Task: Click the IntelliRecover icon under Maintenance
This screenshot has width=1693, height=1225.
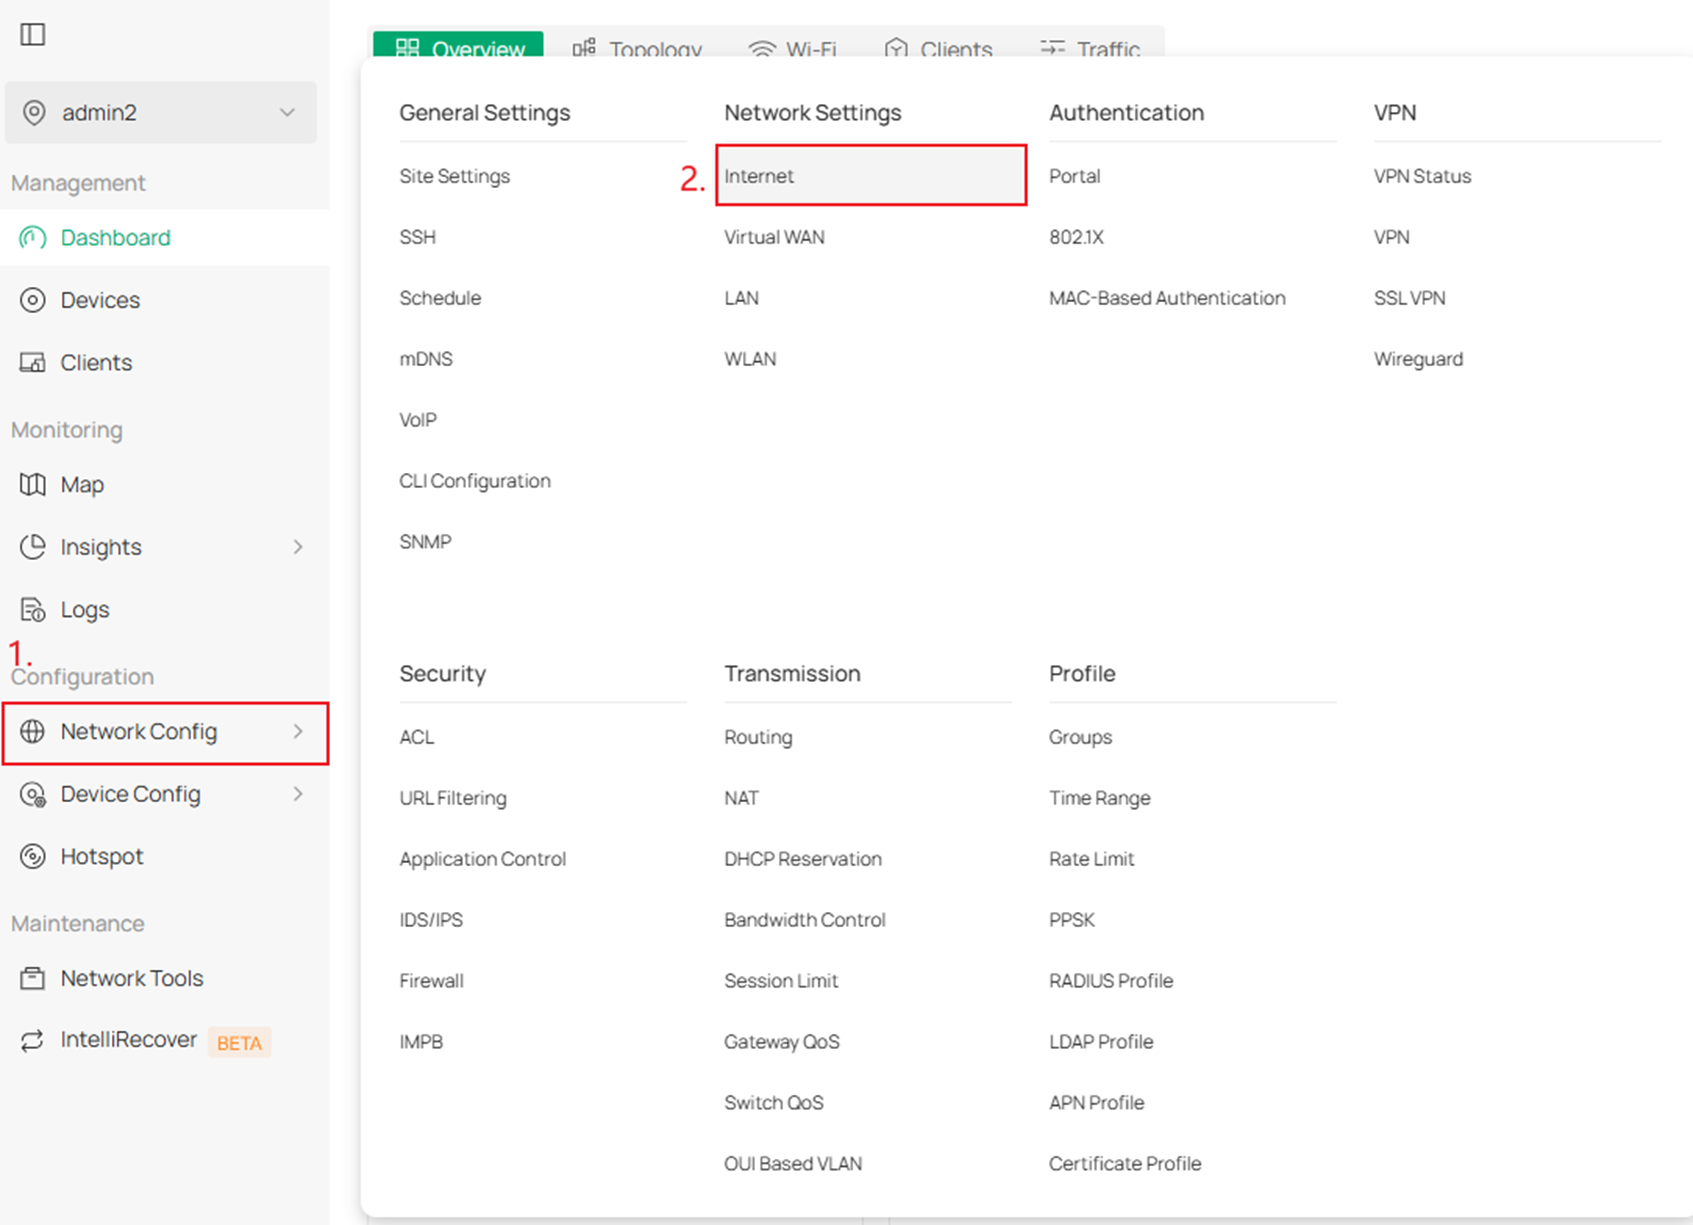Action: (33, 1040)
